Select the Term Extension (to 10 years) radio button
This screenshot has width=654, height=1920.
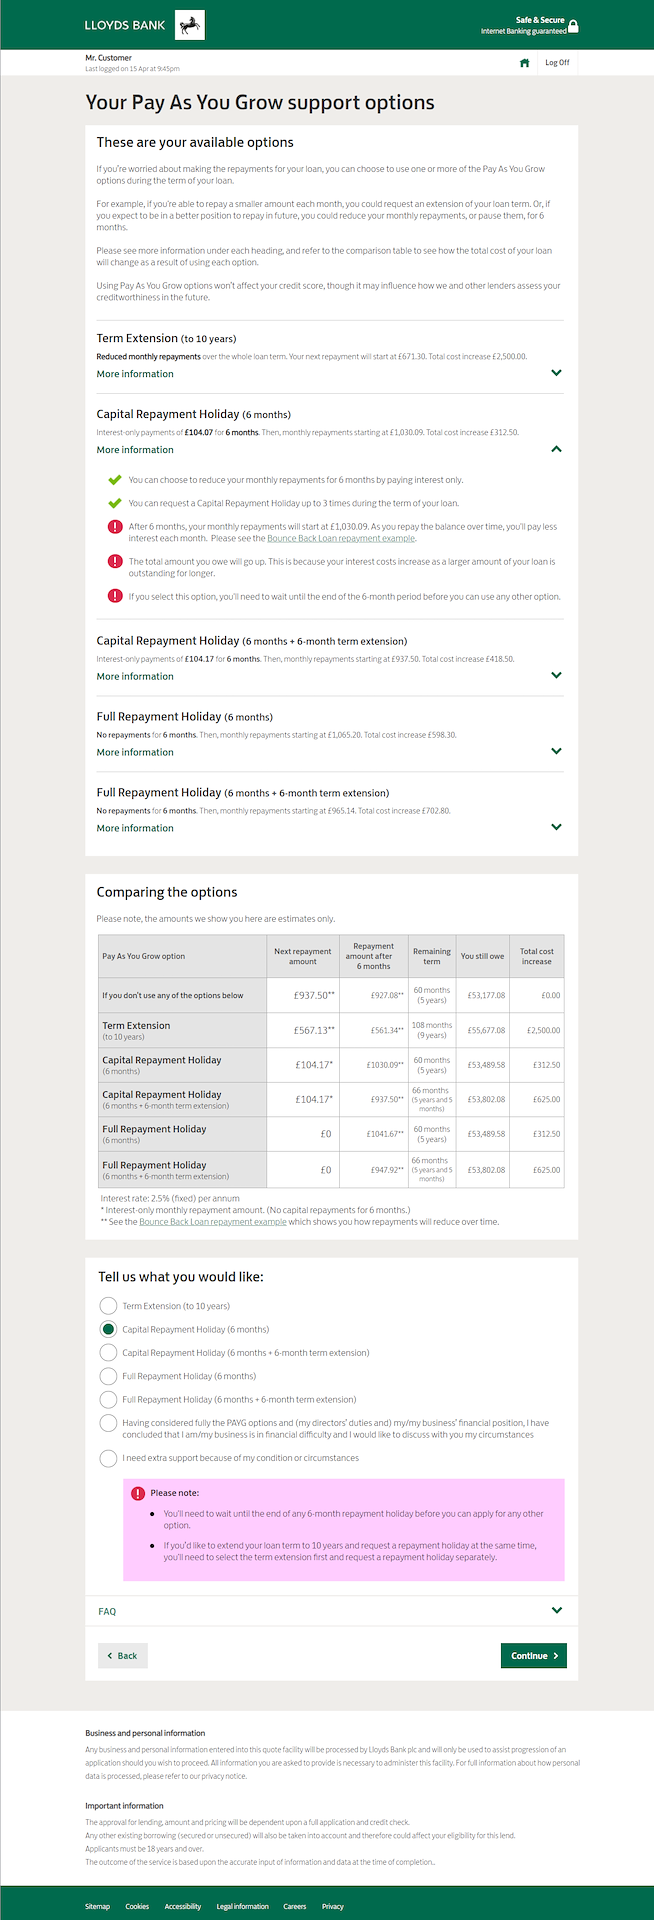[x=108, y=1306]
